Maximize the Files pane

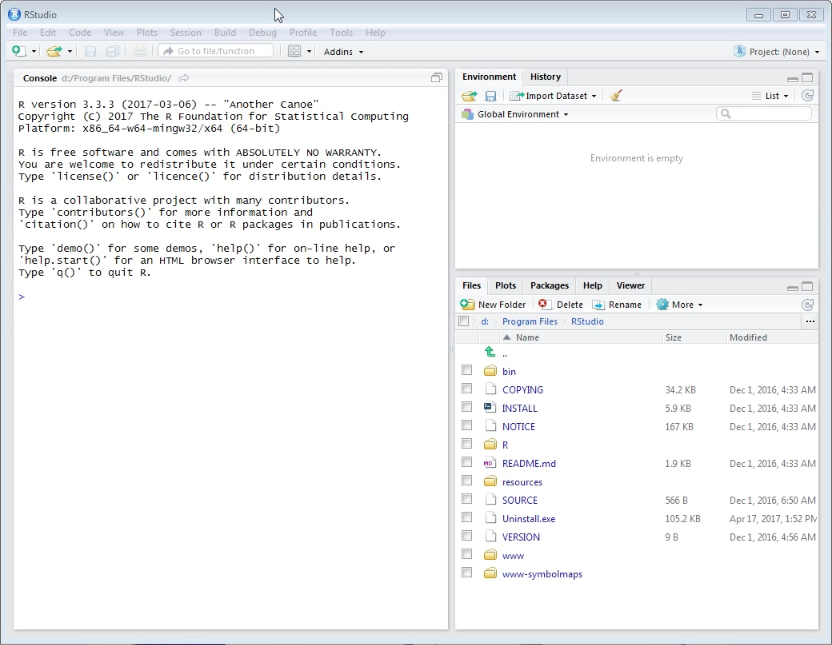coord(807,286)
